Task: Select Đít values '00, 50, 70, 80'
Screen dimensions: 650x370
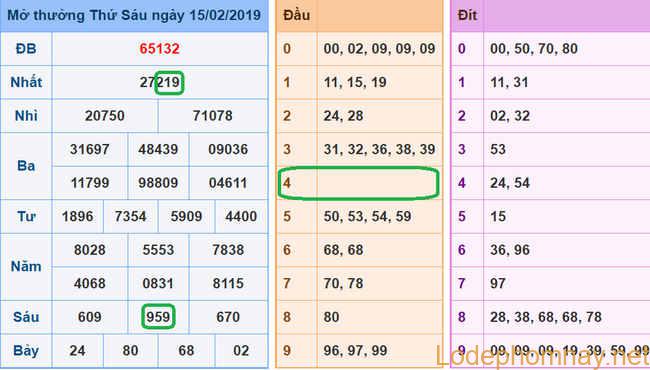Action: coord(534,49)
